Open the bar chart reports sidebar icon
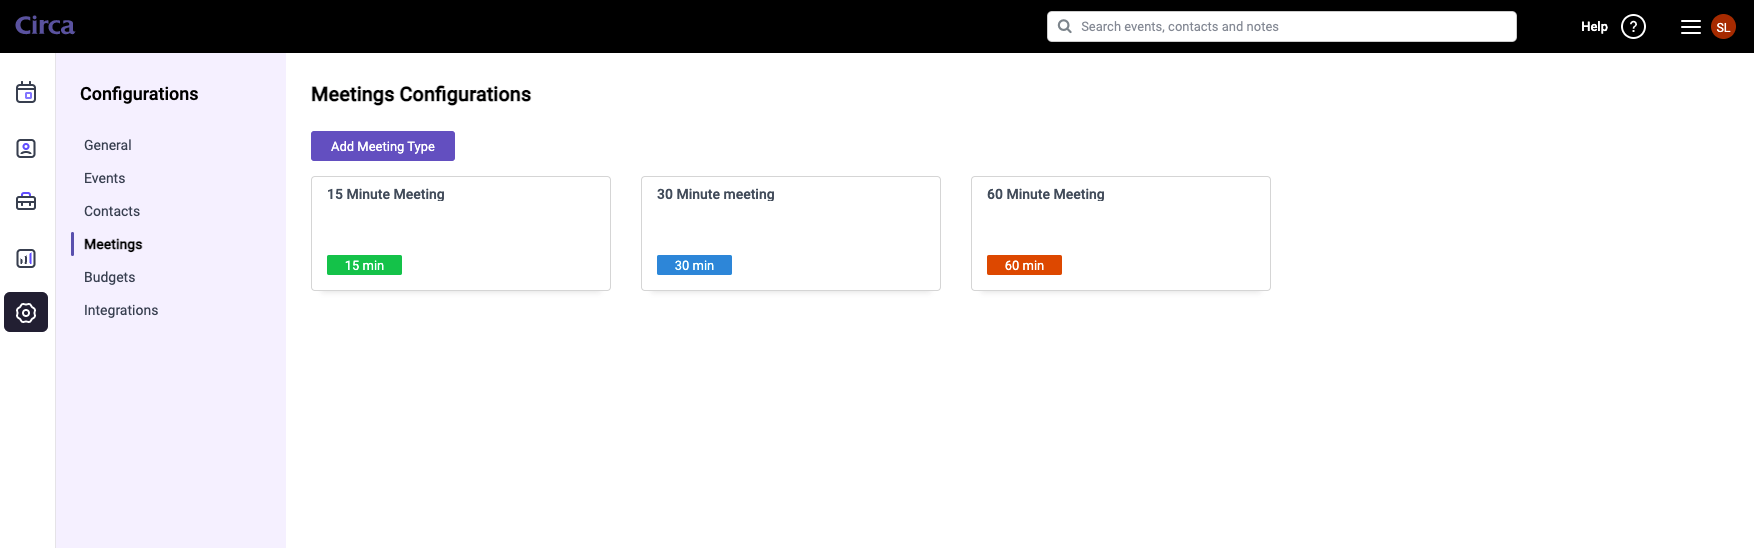The height and width of the screenshot is (548, 1754). point(26,258)
